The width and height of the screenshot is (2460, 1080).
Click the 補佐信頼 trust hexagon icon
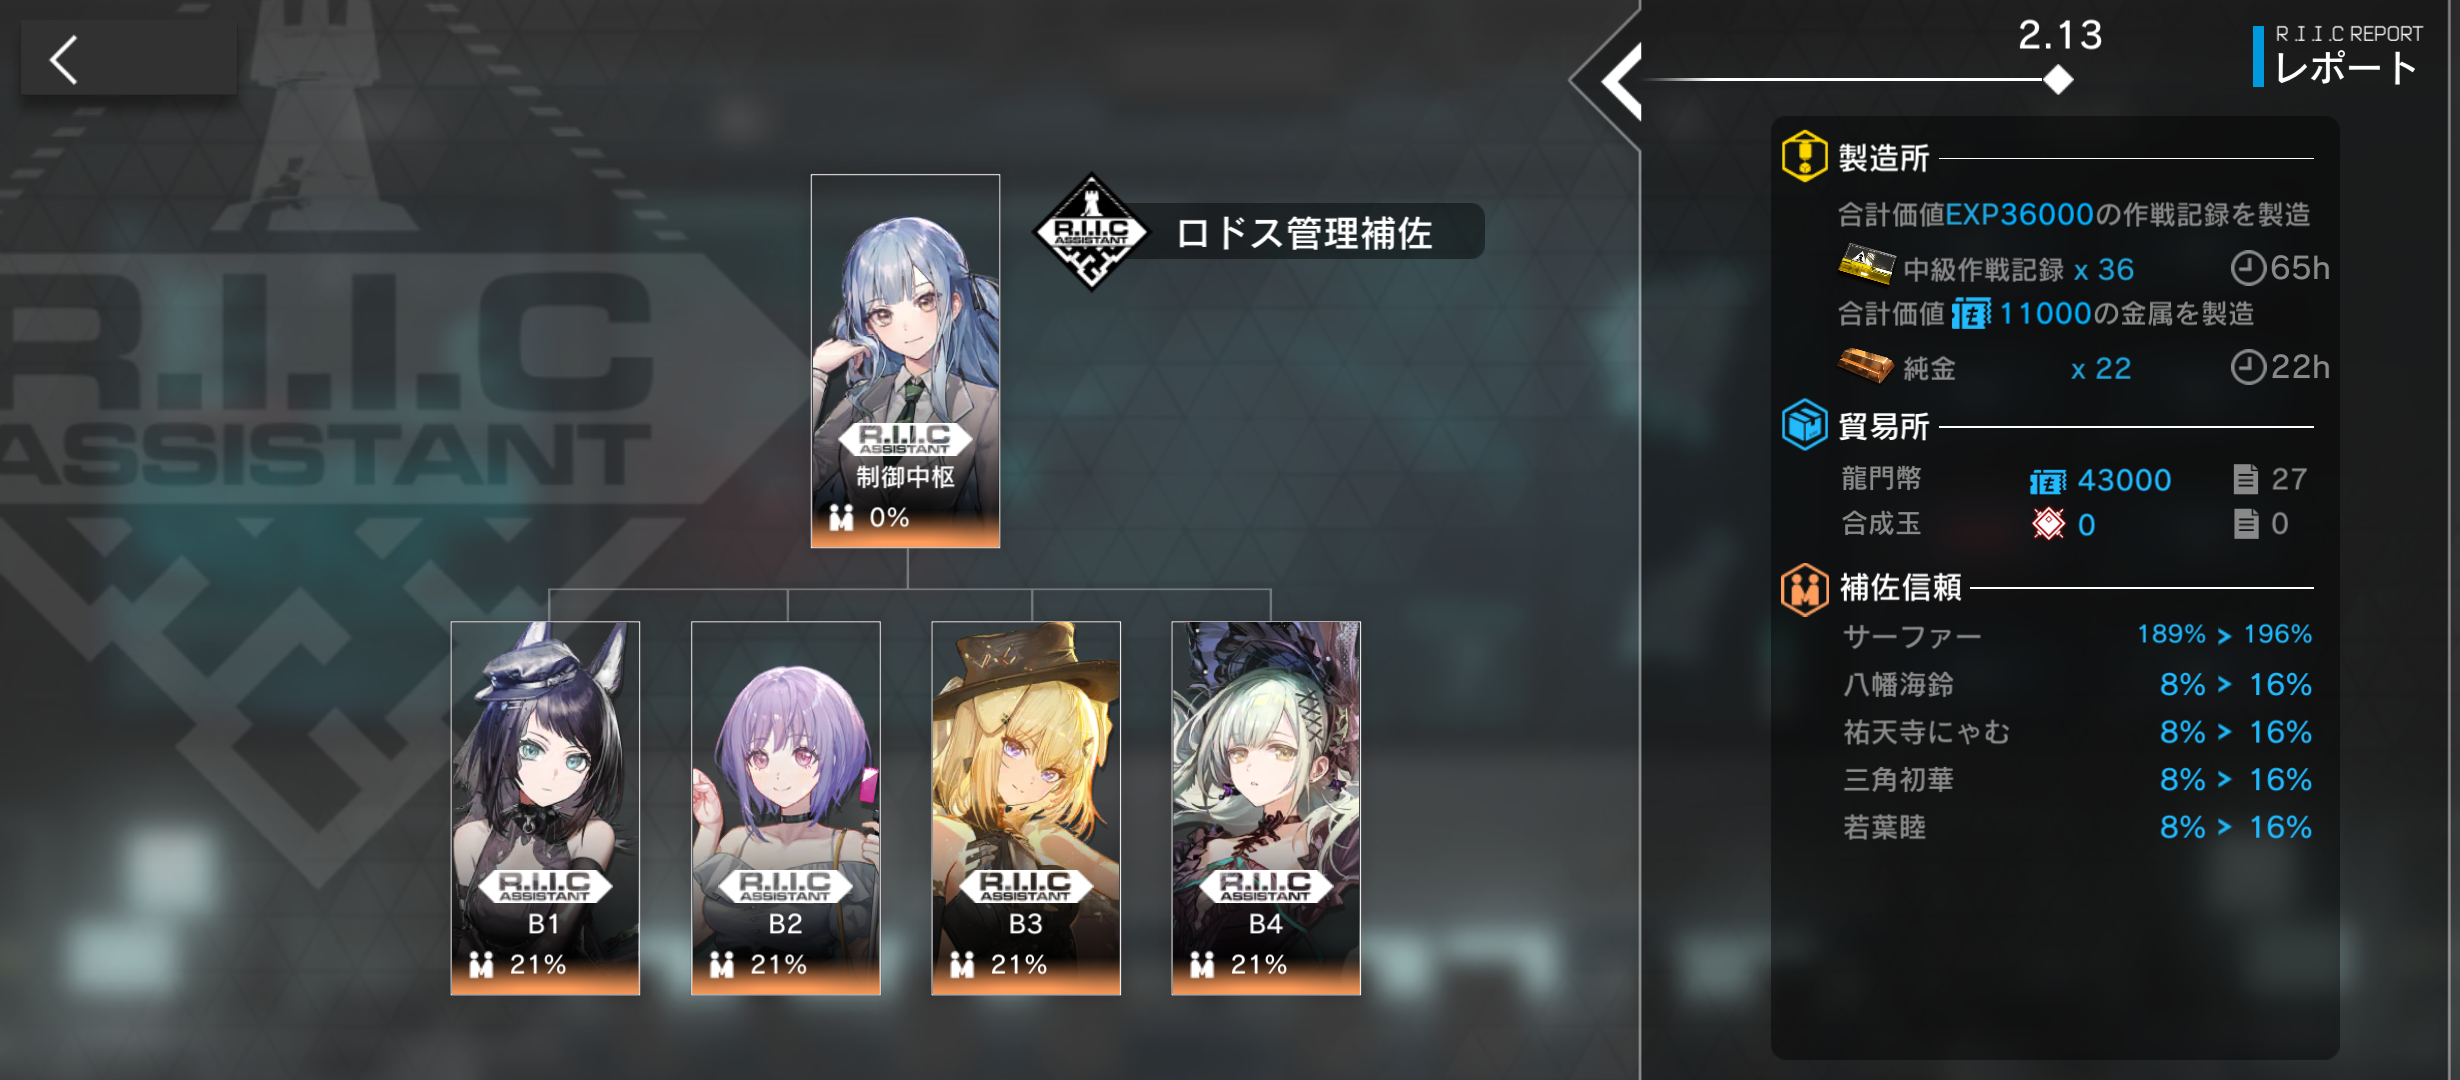[1805, 589]
